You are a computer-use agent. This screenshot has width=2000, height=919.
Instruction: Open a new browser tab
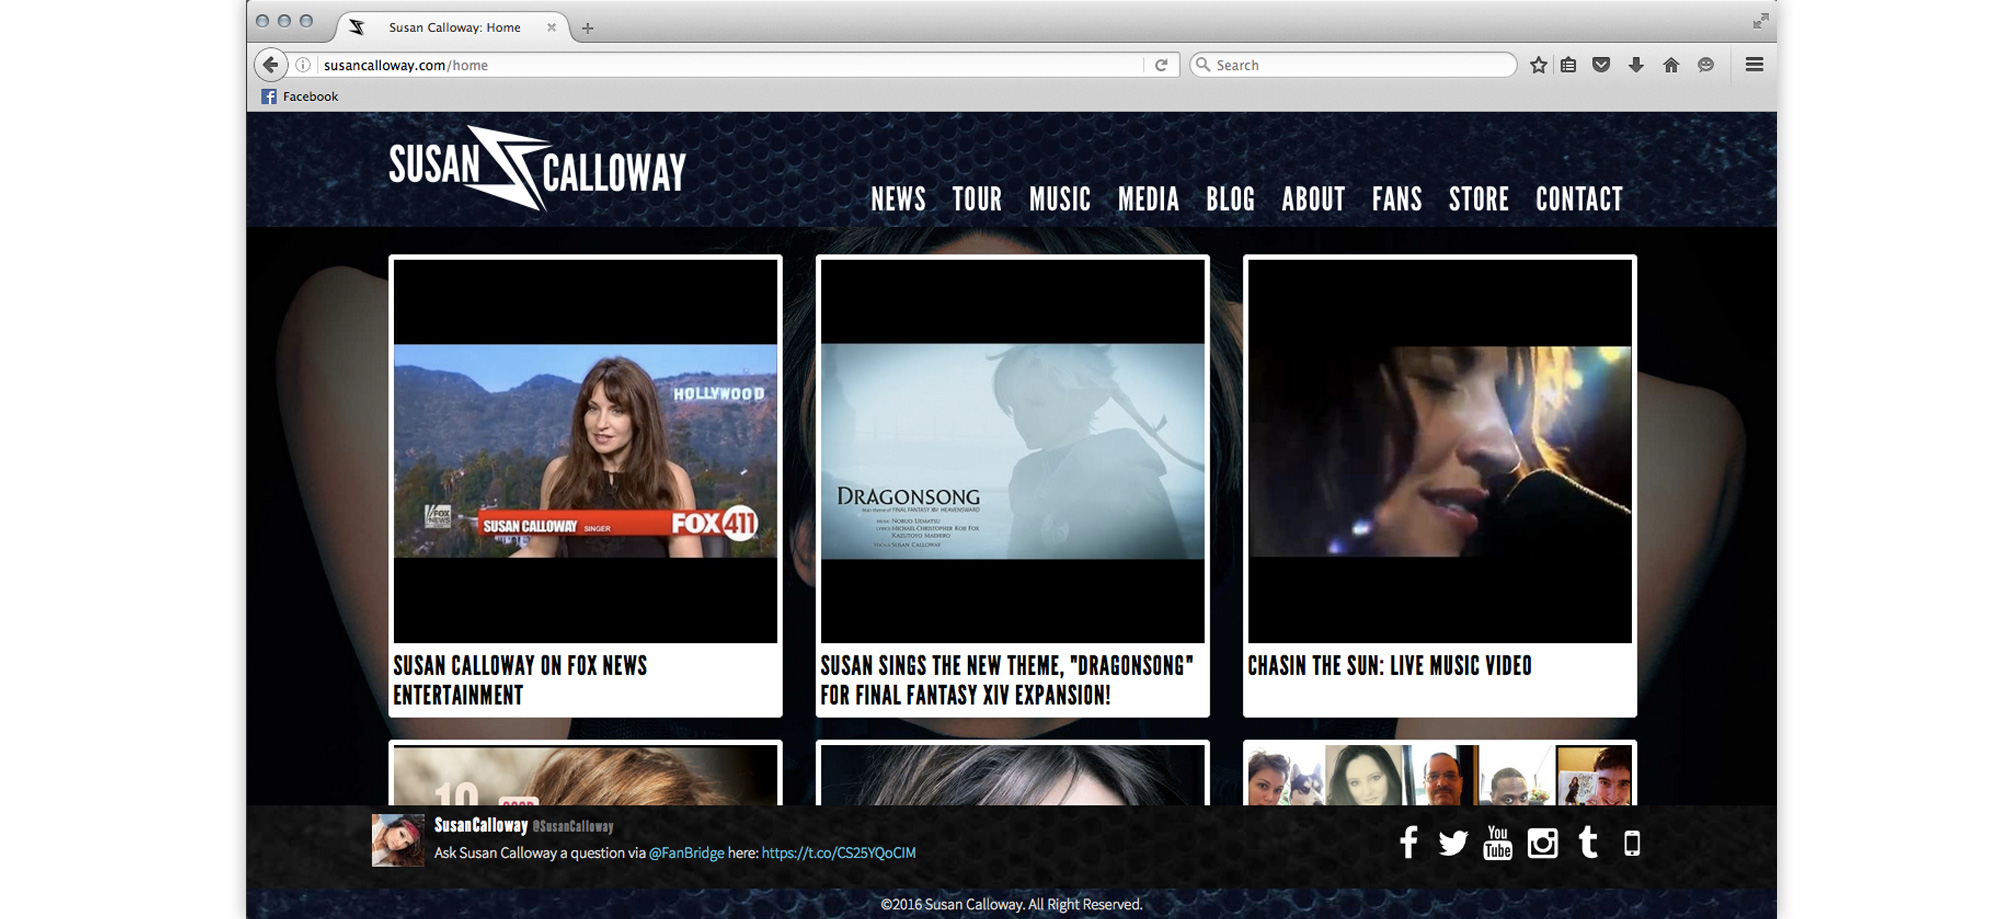(588, 28)
